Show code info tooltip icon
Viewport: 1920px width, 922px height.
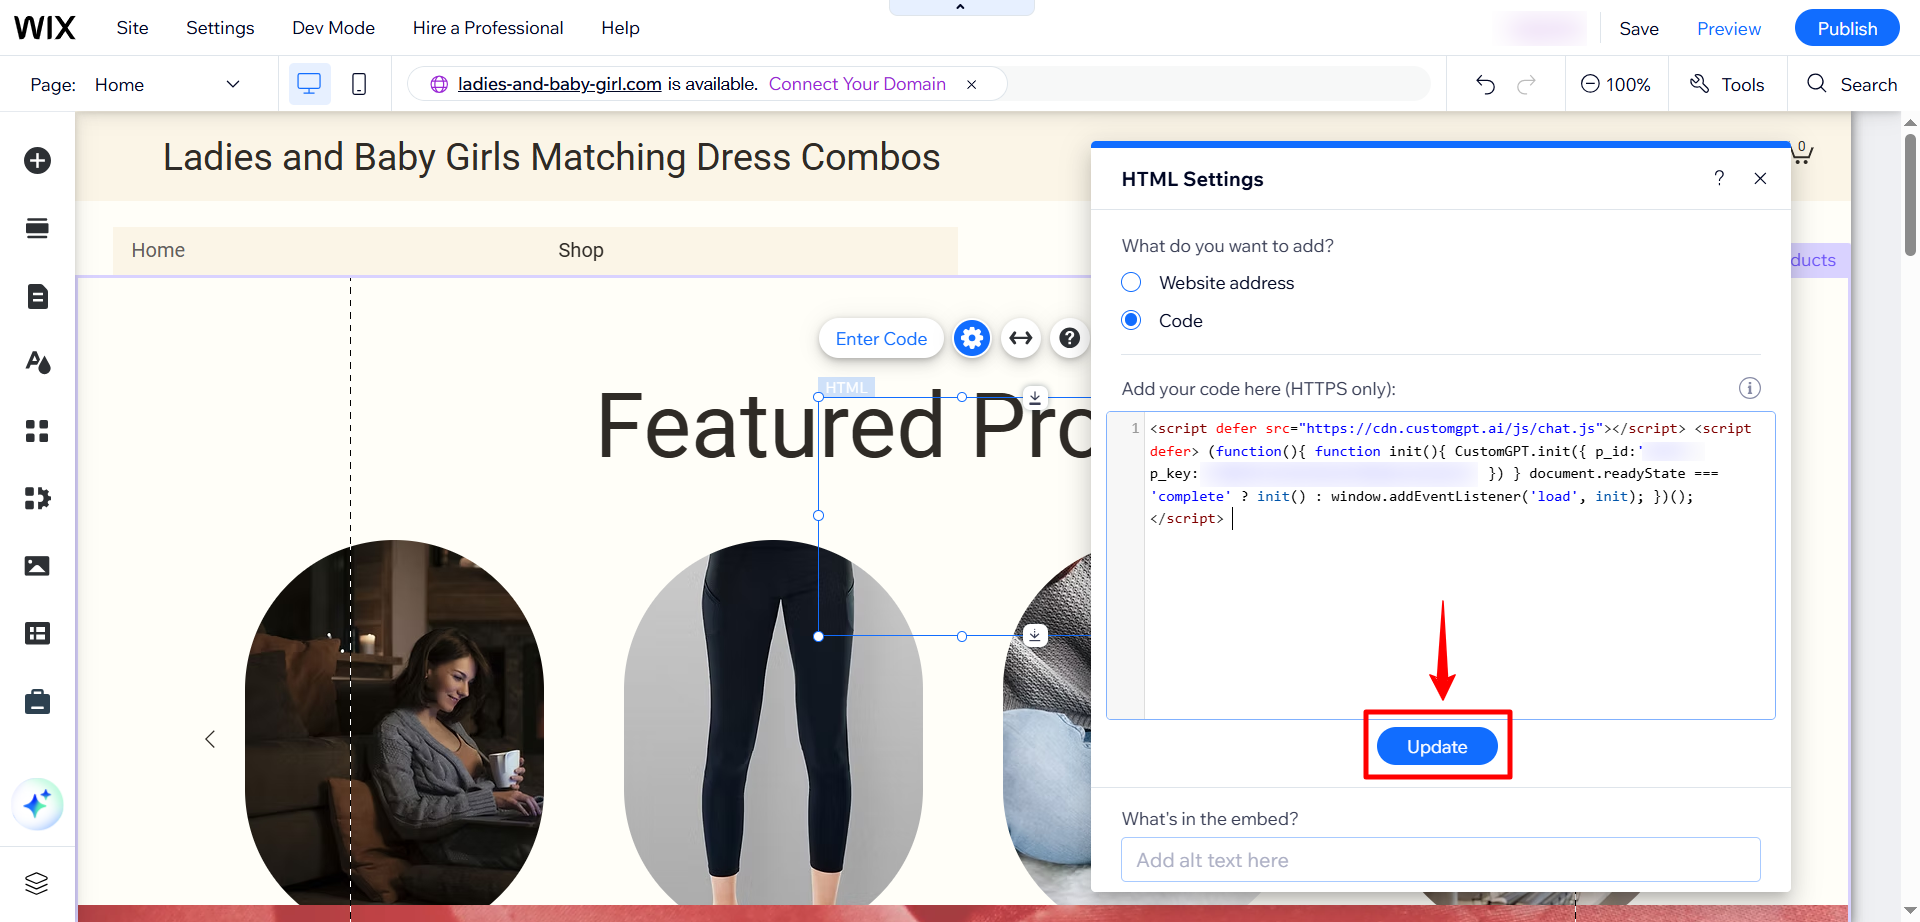1749,388
